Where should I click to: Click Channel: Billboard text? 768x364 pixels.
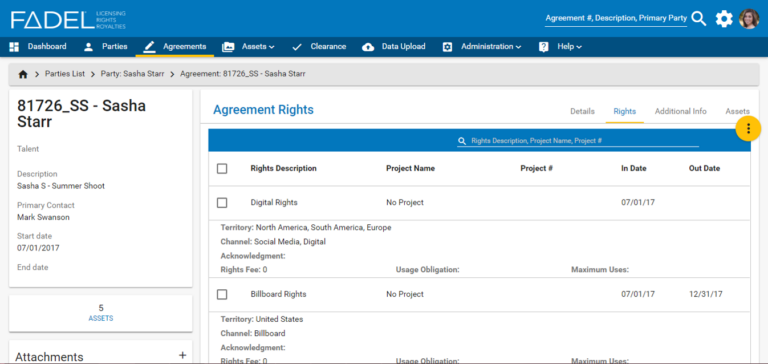(253, 334)
